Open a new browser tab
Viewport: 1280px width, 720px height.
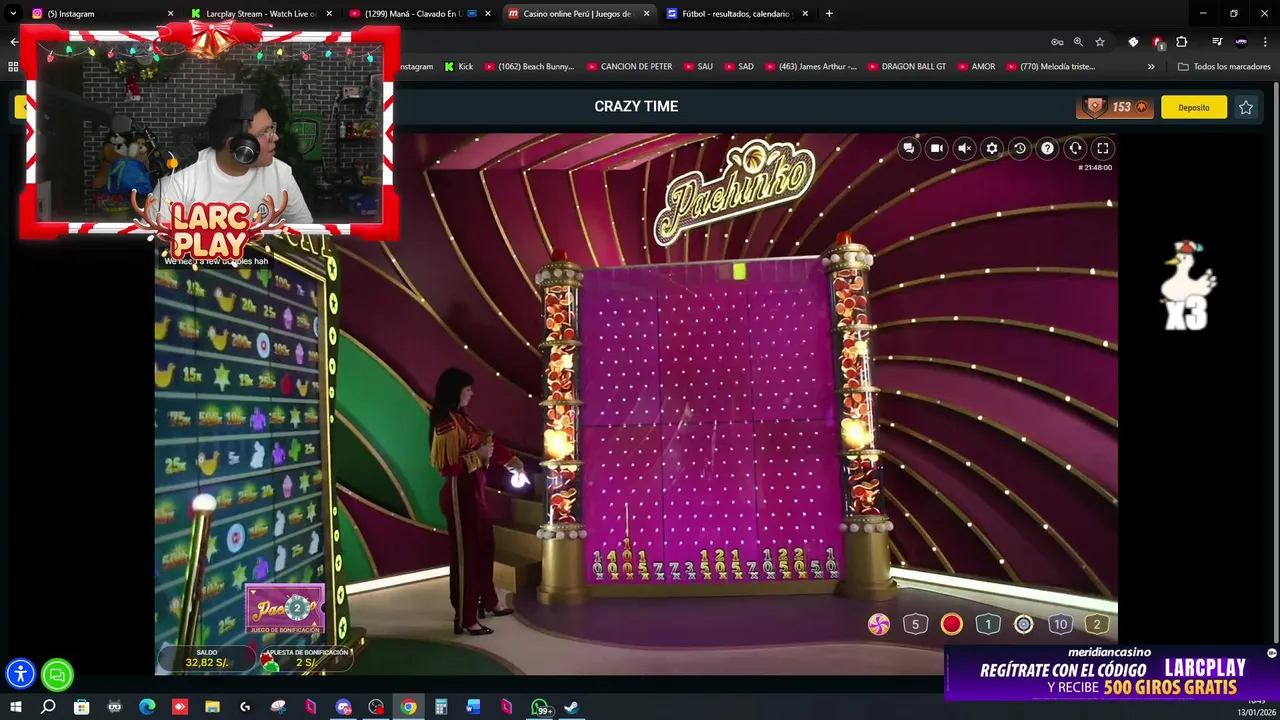pyautogui.click(x=829, y=14)
